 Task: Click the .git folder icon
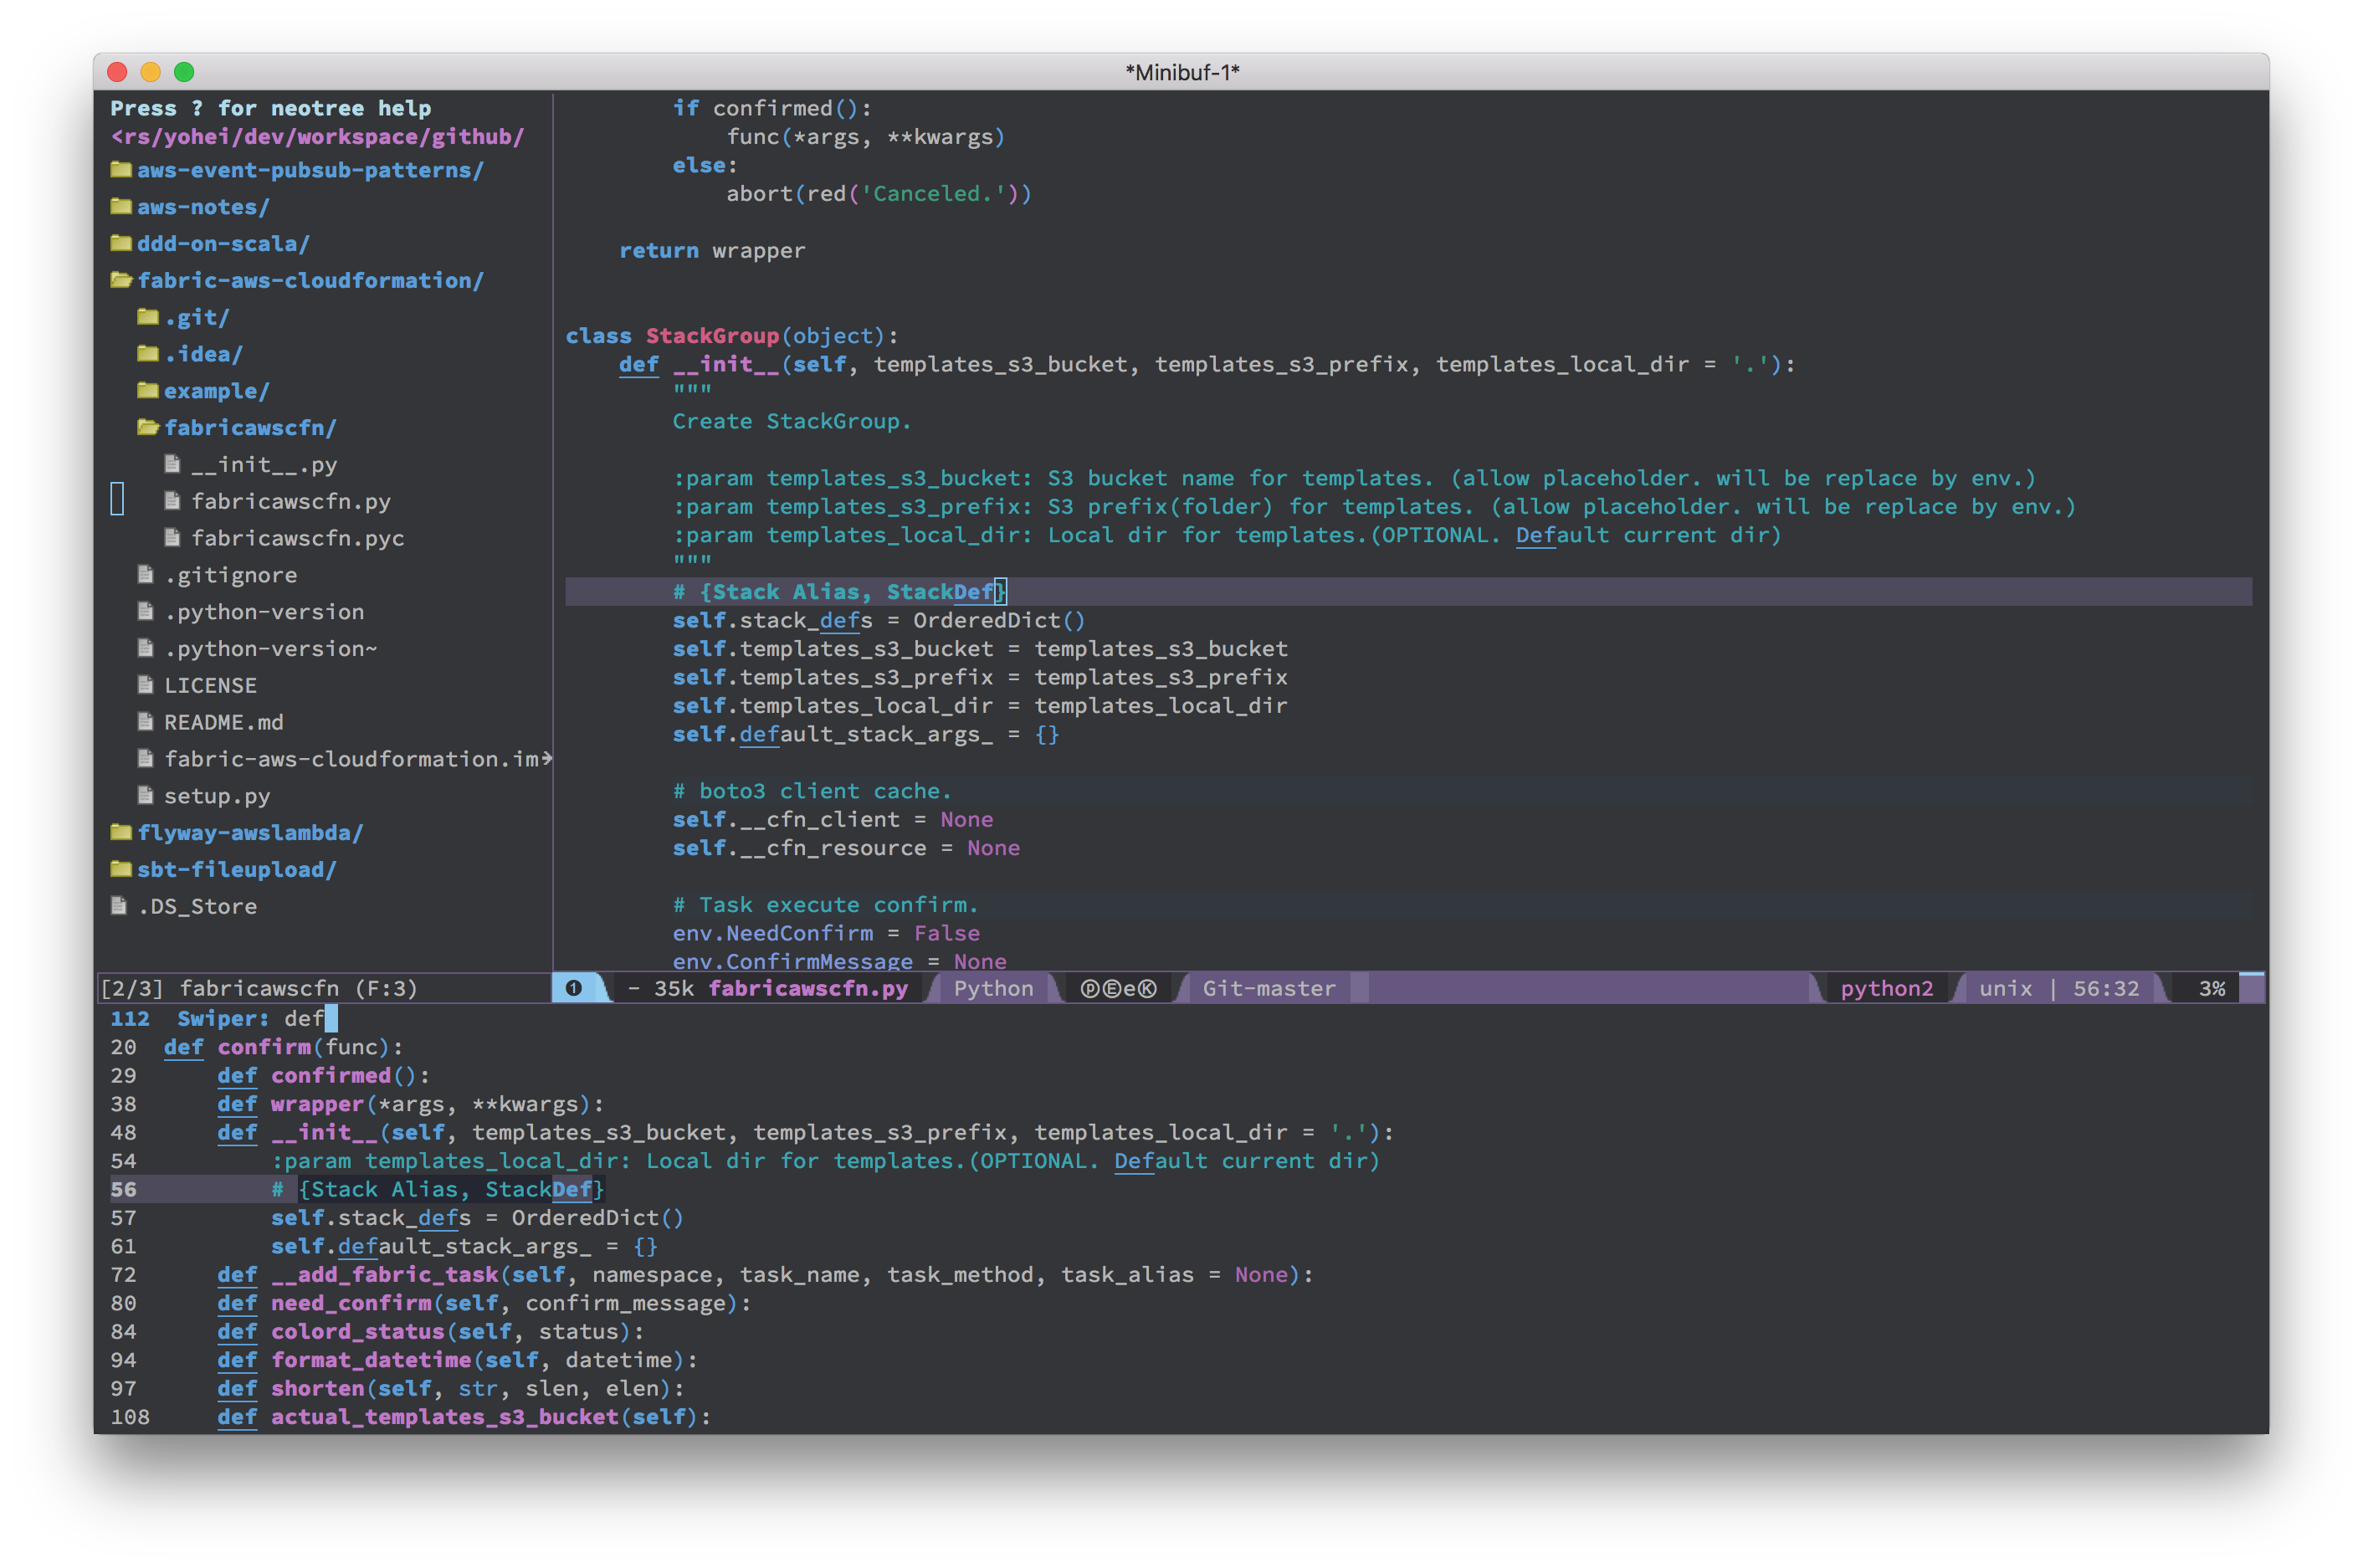pyautogui.click(x=148, y=317)
